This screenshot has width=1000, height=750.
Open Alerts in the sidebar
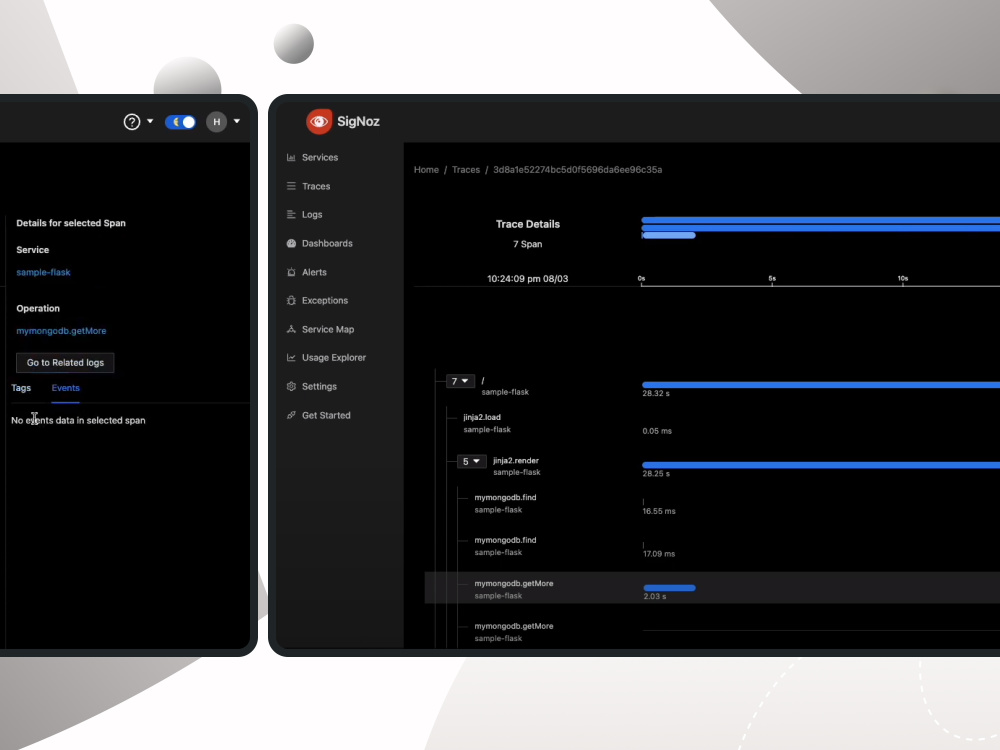tap(314, 272)
